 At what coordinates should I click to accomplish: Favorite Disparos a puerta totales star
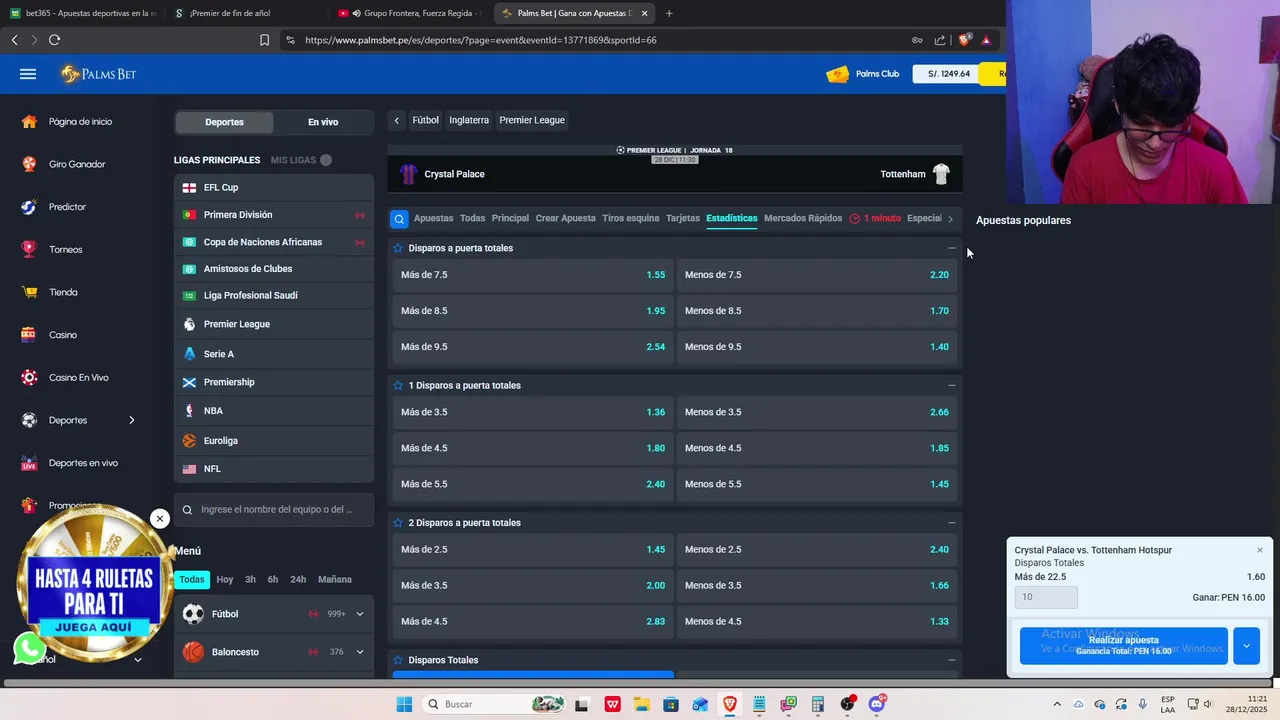click(x=398, y=248)
